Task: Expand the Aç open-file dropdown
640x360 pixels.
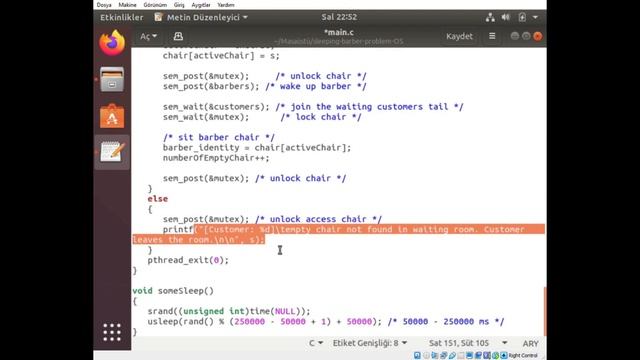Action: click(148, 36)
